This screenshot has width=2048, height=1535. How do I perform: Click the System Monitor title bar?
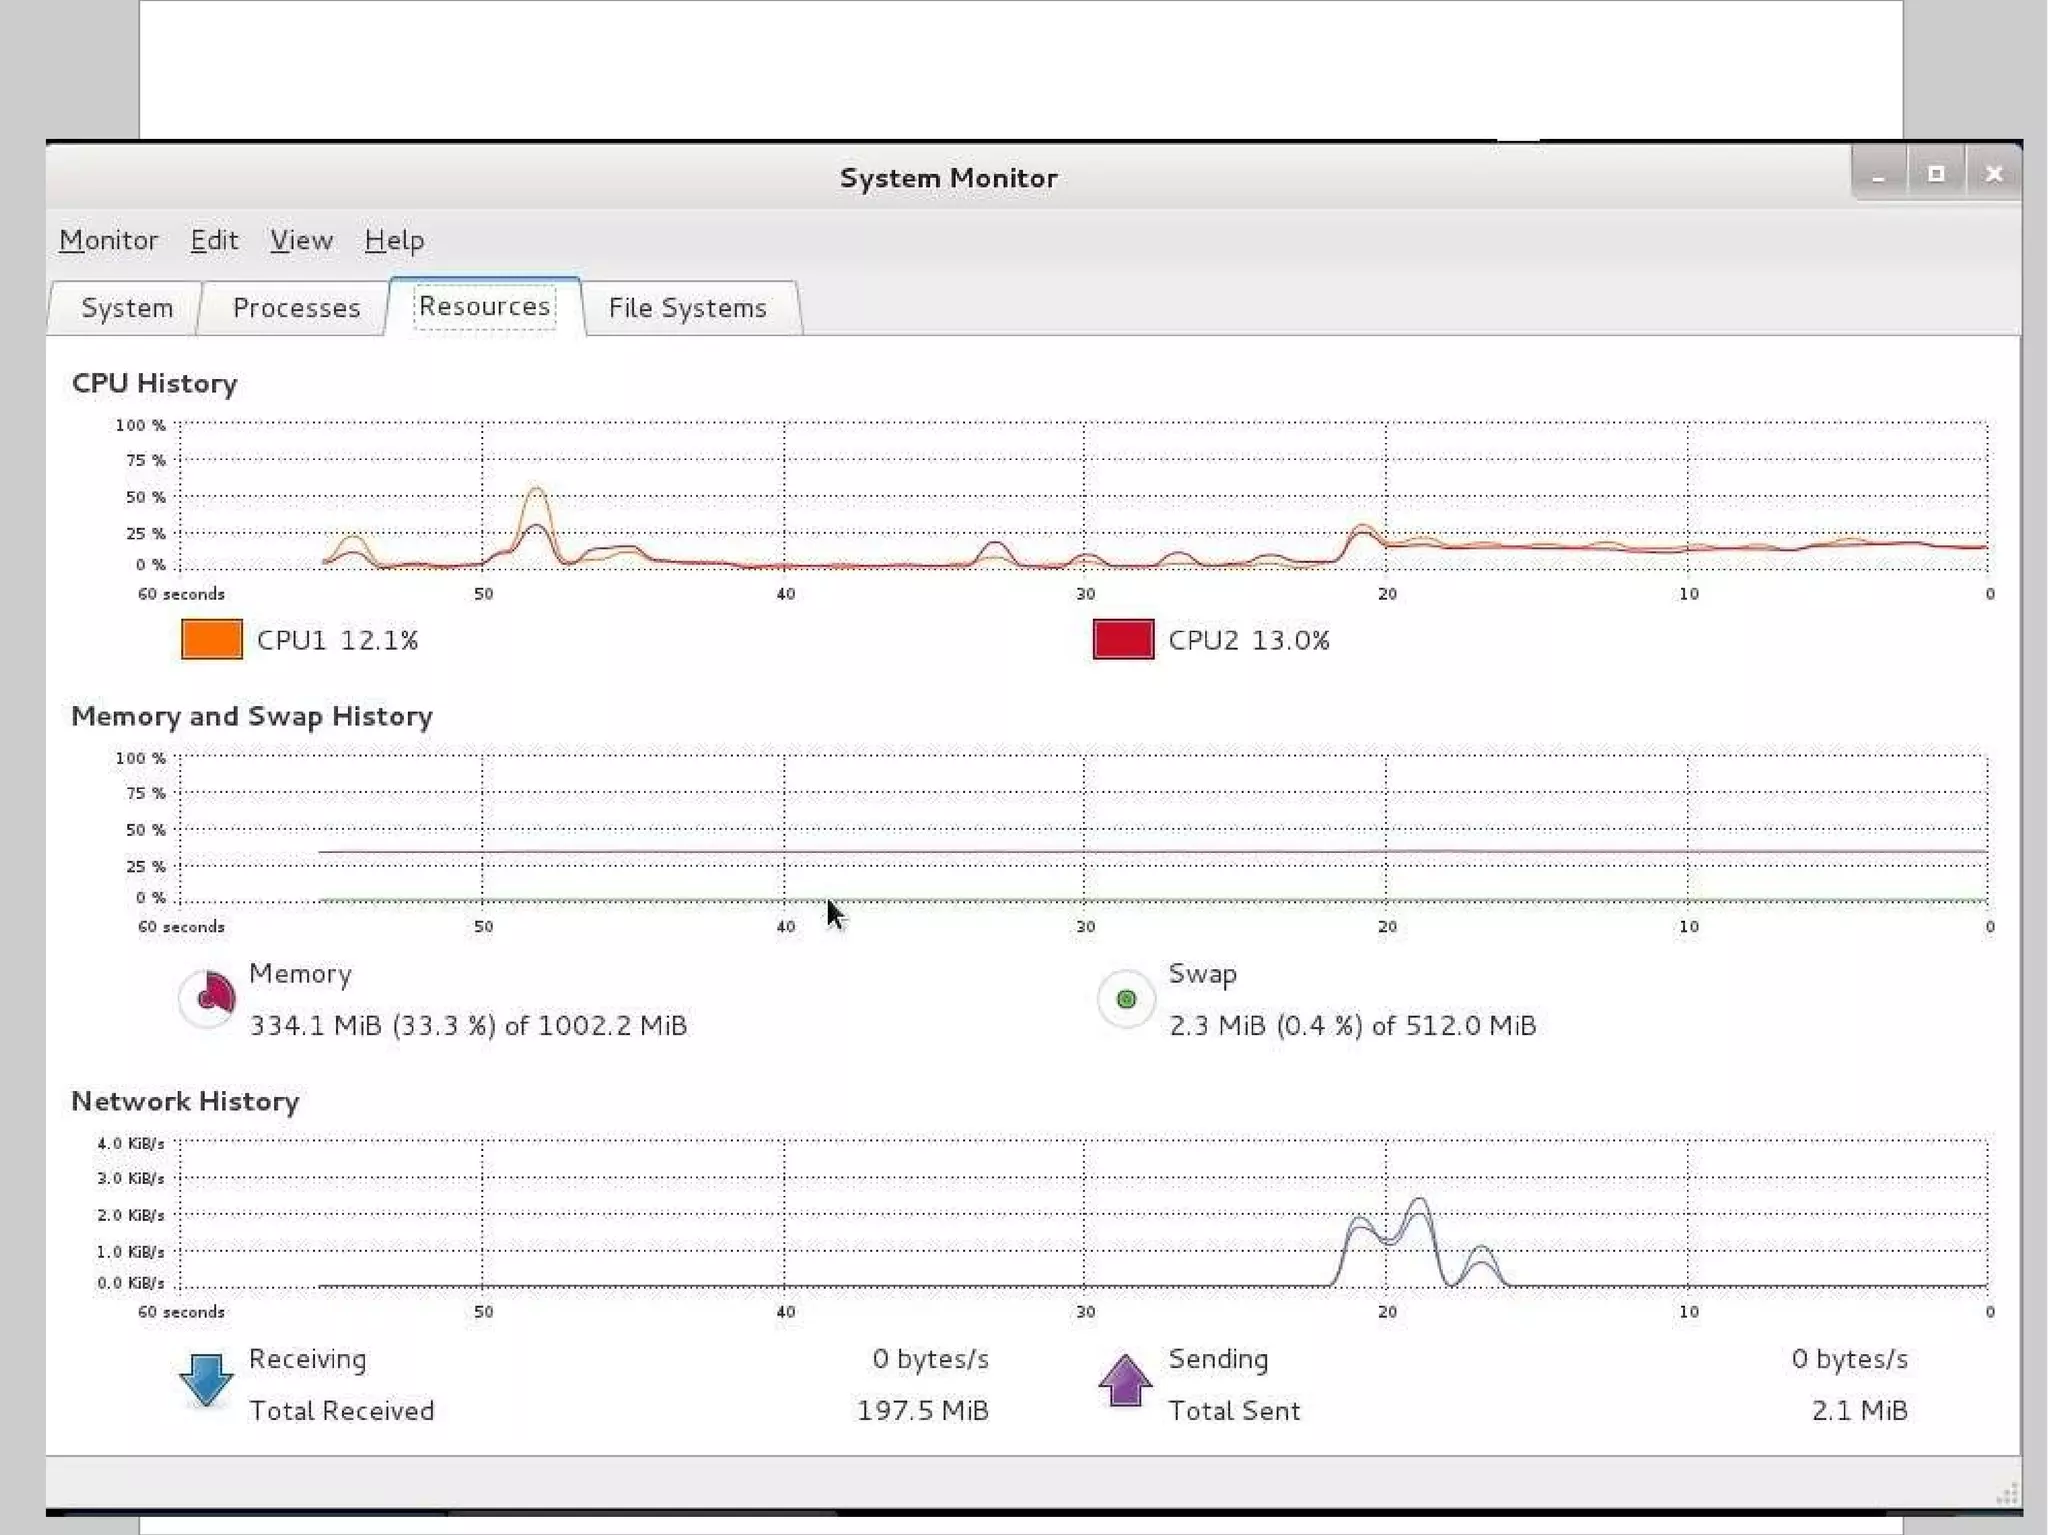point(947,178)
